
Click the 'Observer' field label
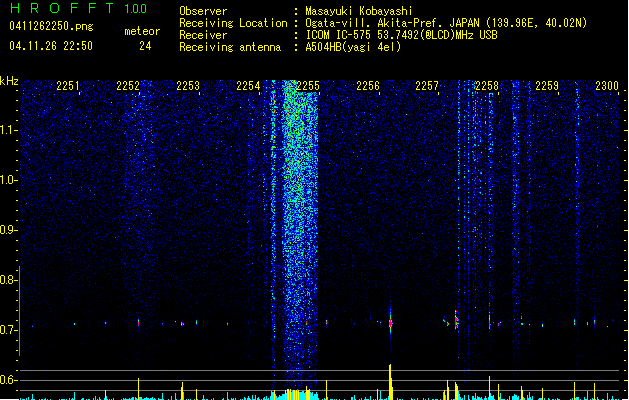pos(203,11)
